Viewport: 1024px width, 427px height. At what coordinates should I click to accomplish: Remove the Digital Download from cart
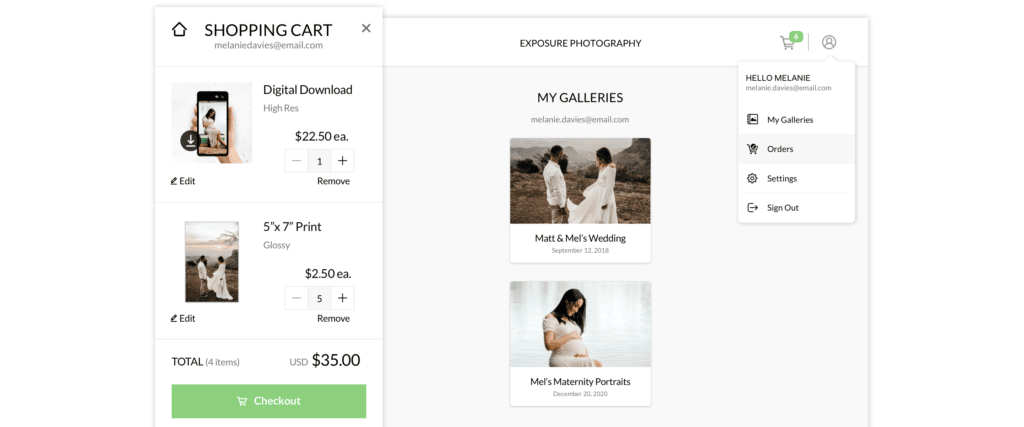pos(333,182)
